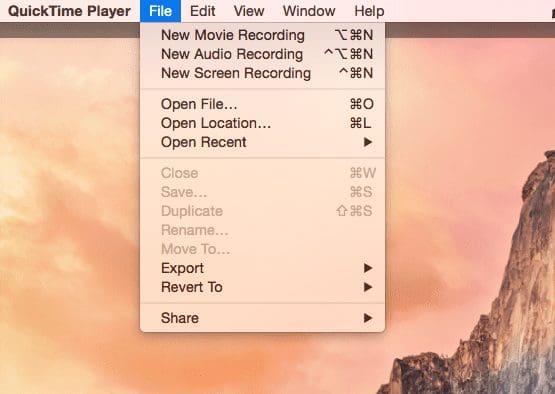Screen dimensions: 555x394
Task: Expand the Revert To submenu
Action: (x=263, y=287)
